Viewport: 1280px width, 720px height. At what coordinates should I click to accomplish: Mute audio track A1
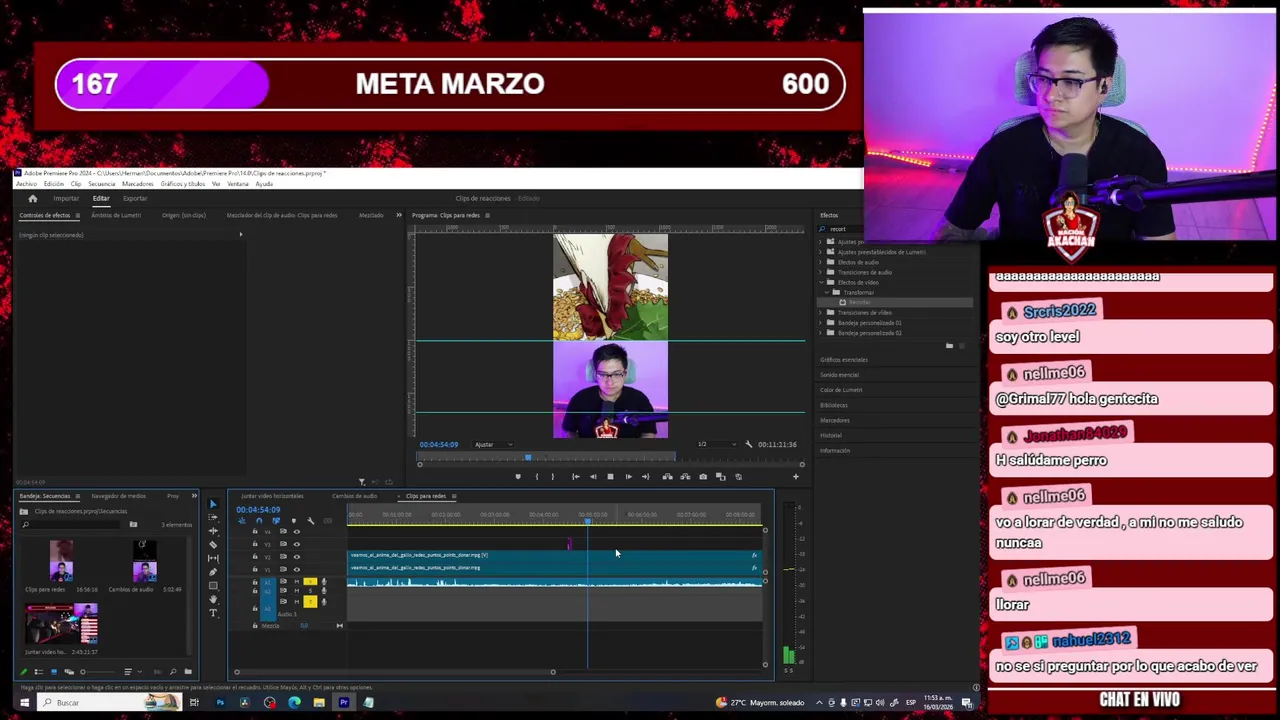[x=296, y=581]
